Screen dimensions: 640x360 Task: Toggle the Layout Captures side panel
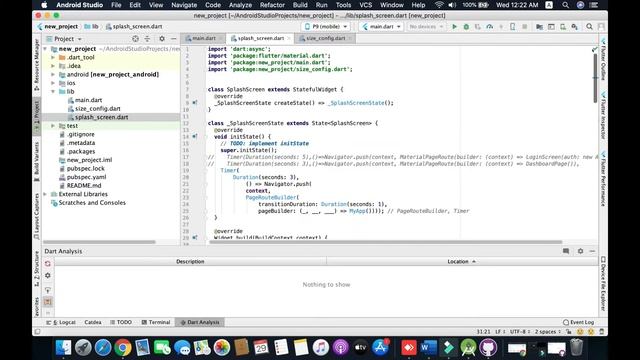click(37, 216)
